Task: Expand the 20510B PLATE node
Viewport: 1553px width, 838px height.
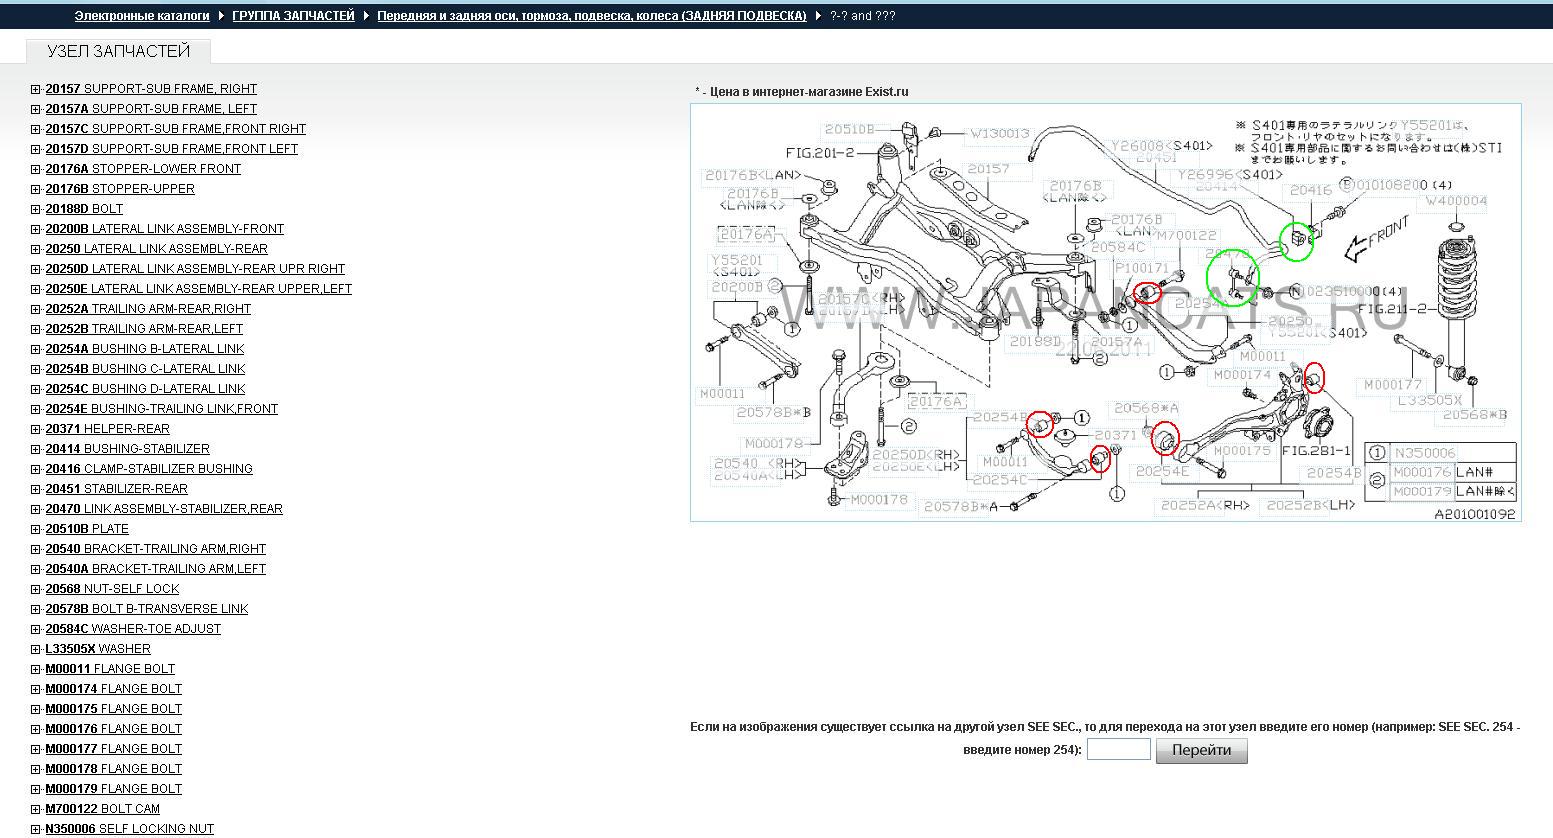Action: 36,529
